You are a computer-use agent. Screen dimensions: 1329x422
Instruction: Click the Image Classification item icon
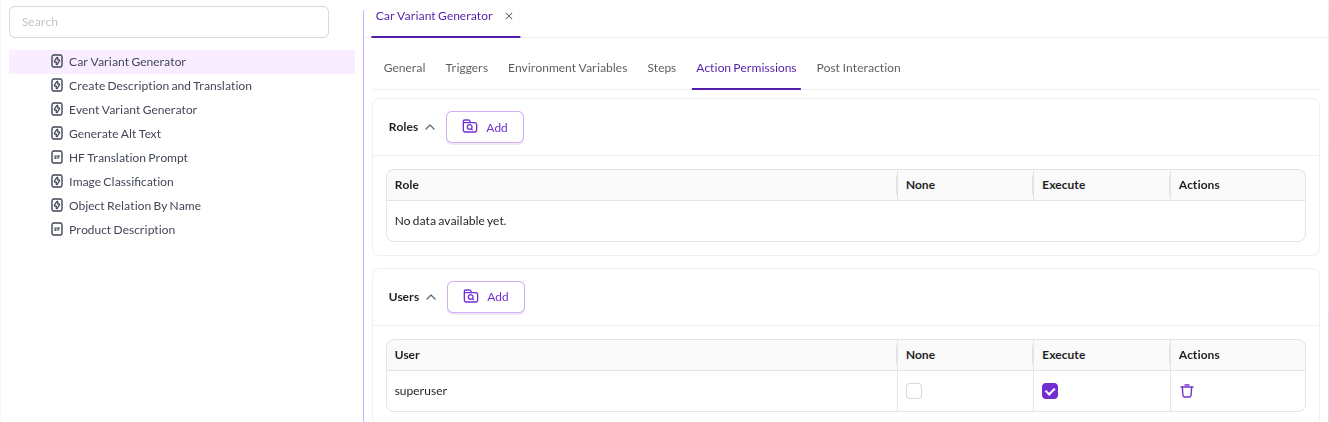[57, 182]
